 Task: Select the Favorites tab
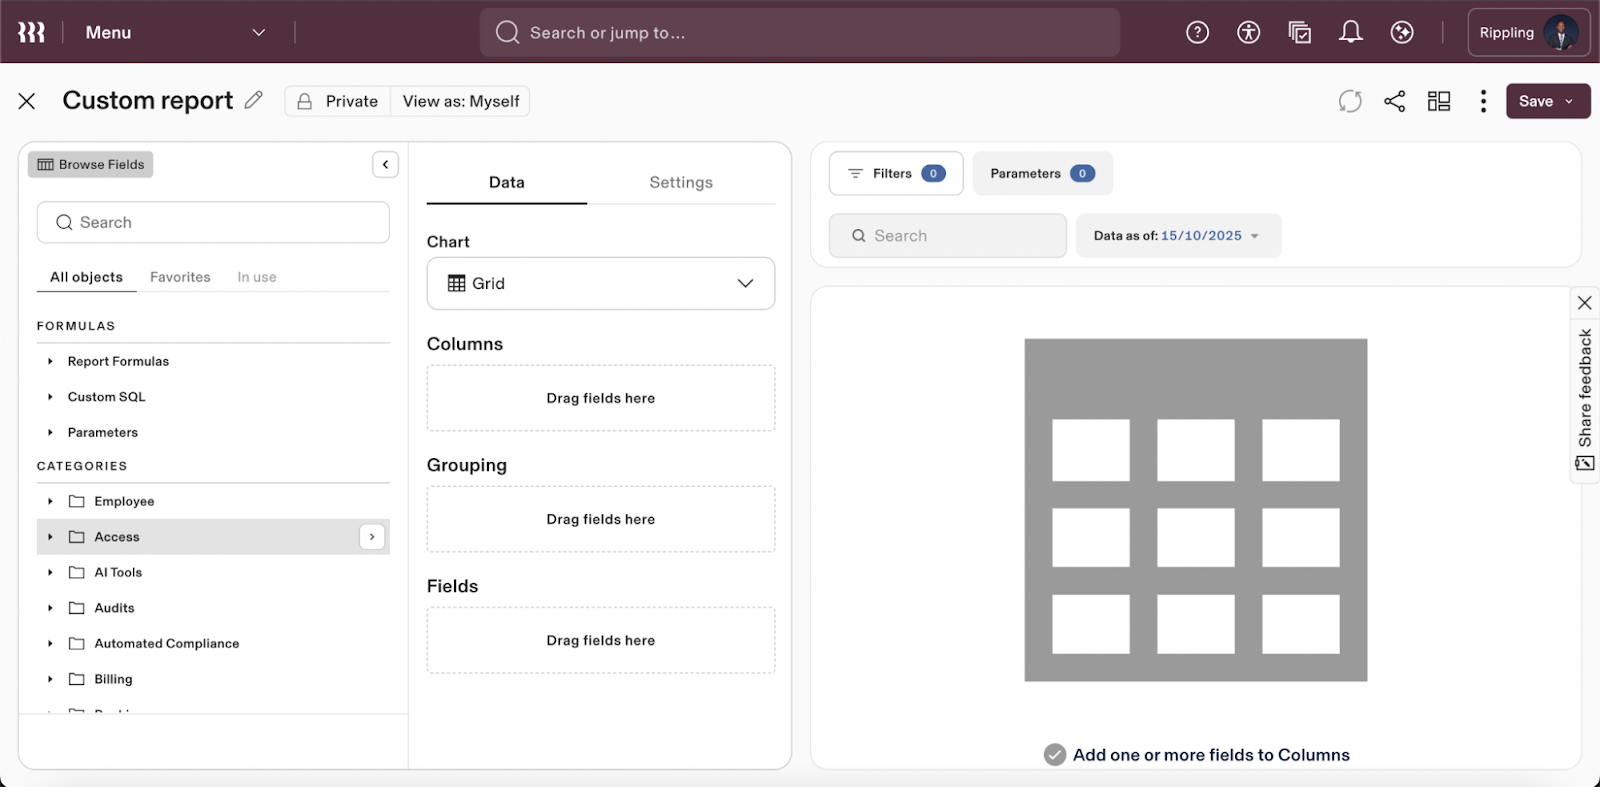tap(180, 277)
